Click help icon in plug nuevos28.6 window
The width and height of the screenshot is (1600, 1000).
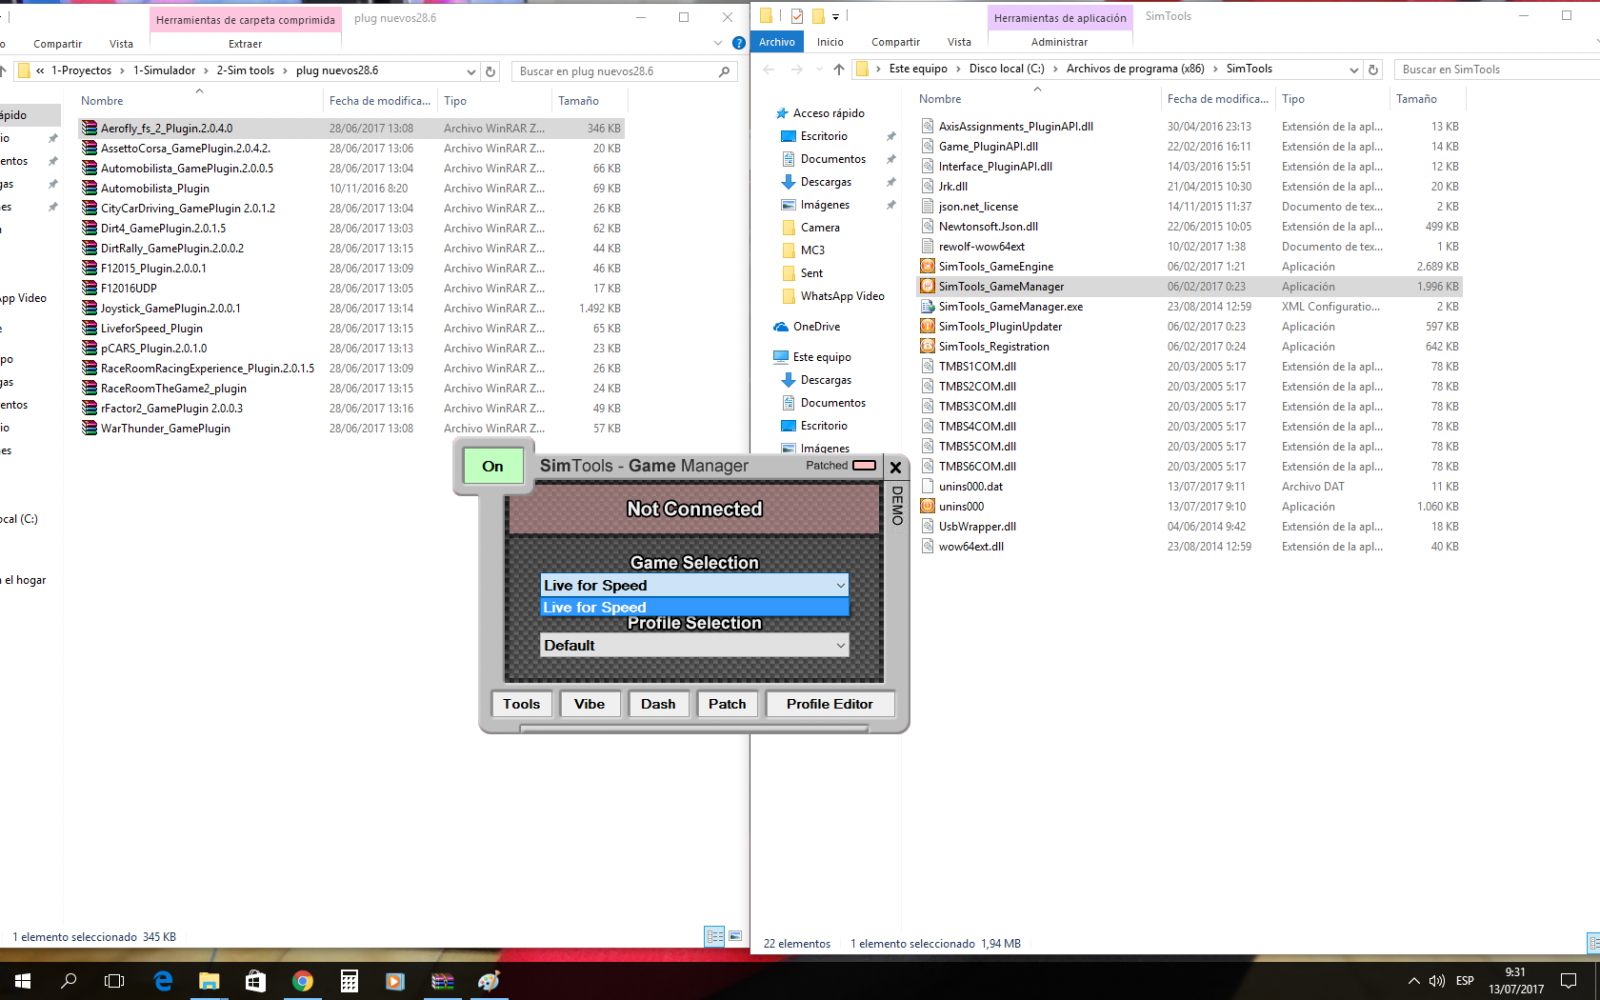(x=738, y=43)
